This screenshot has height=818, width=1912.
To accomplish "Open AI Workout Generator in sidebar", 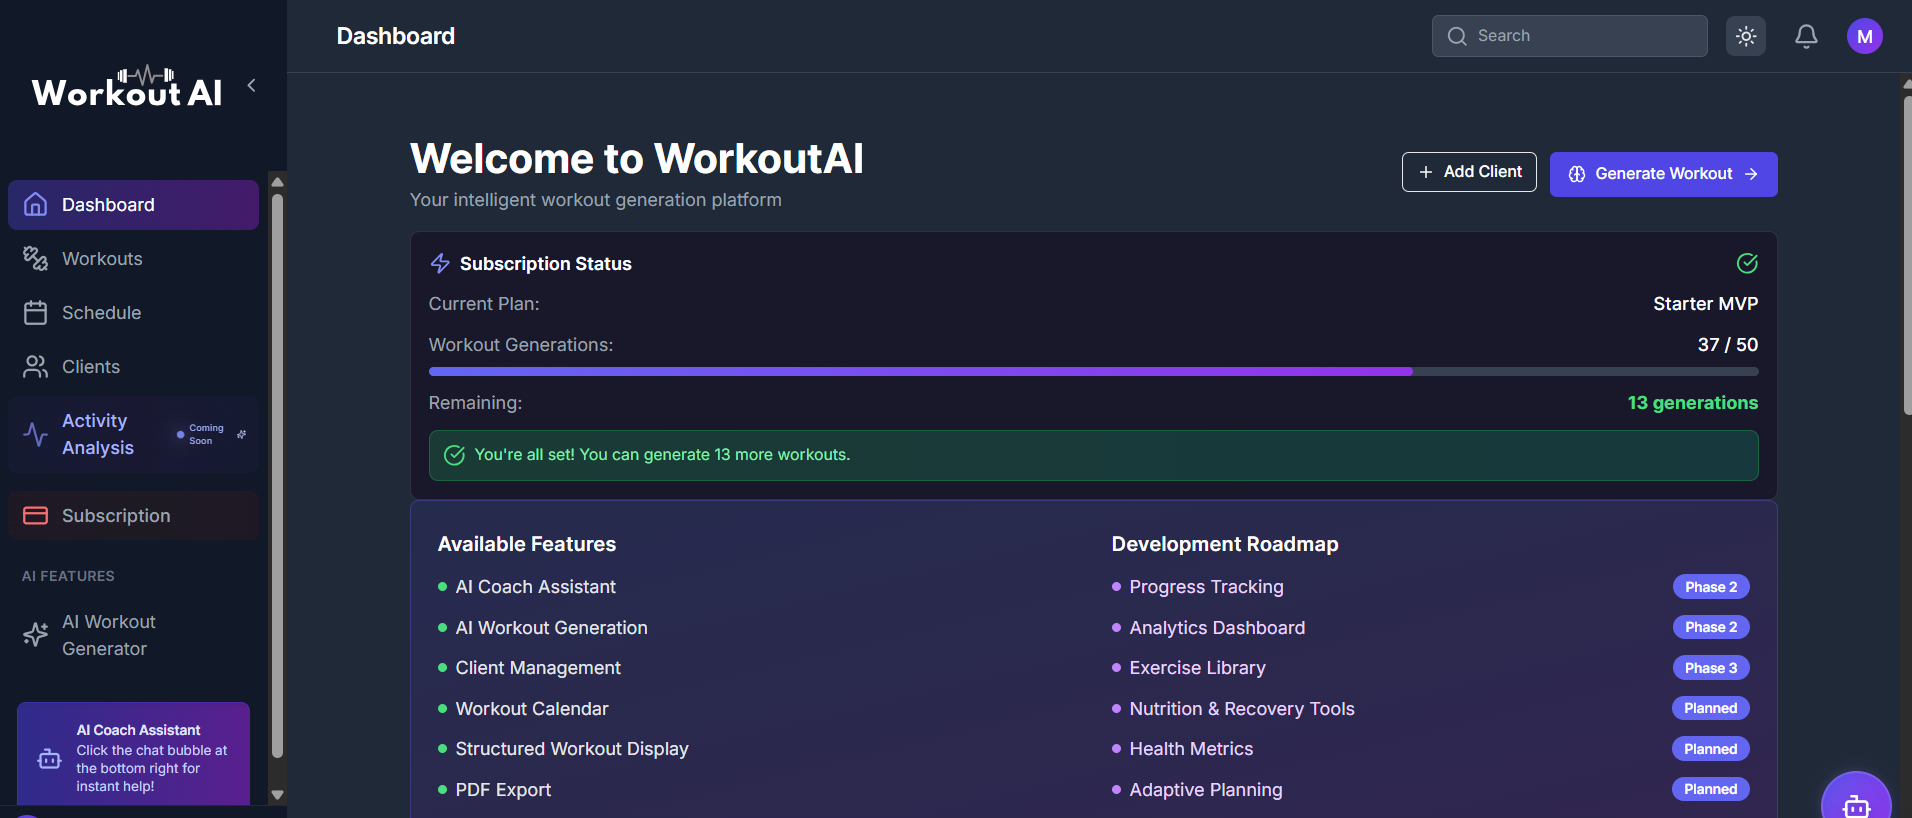I will [x=108, y=635].
